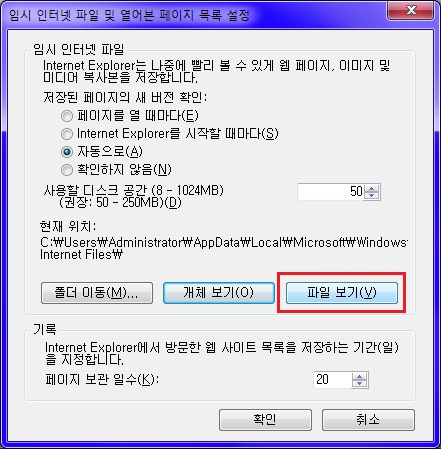441x449 pixels.
Task: Decrease disk space with the down arrow
Action: point(372,195)
